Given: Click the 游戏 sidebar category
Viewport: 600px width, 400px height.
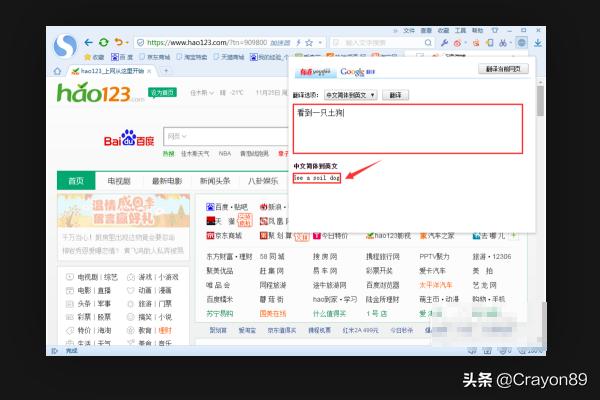Looking at the screenshot, I should 145,277.
